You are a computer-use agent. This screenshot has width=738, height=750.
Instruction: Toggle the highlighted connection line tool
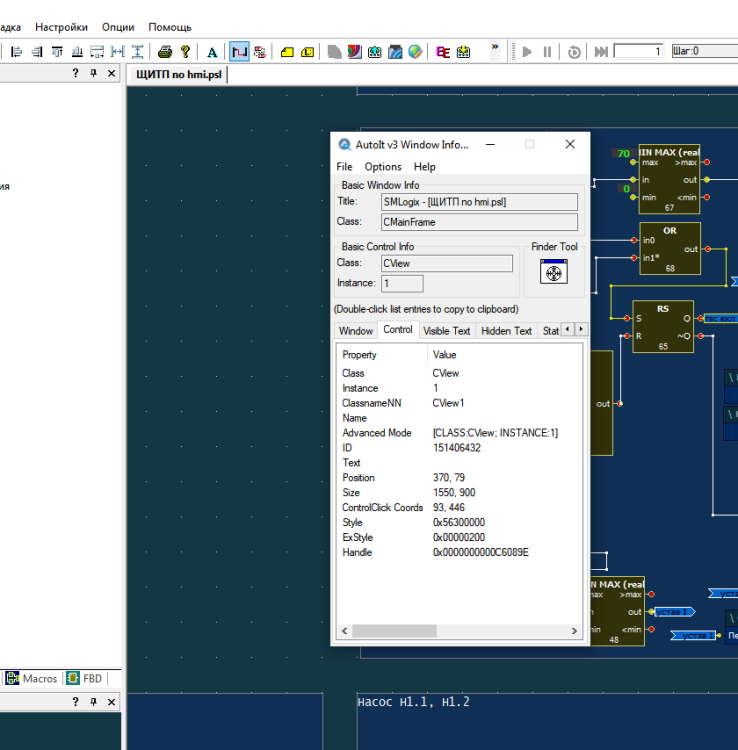point(239,52)
